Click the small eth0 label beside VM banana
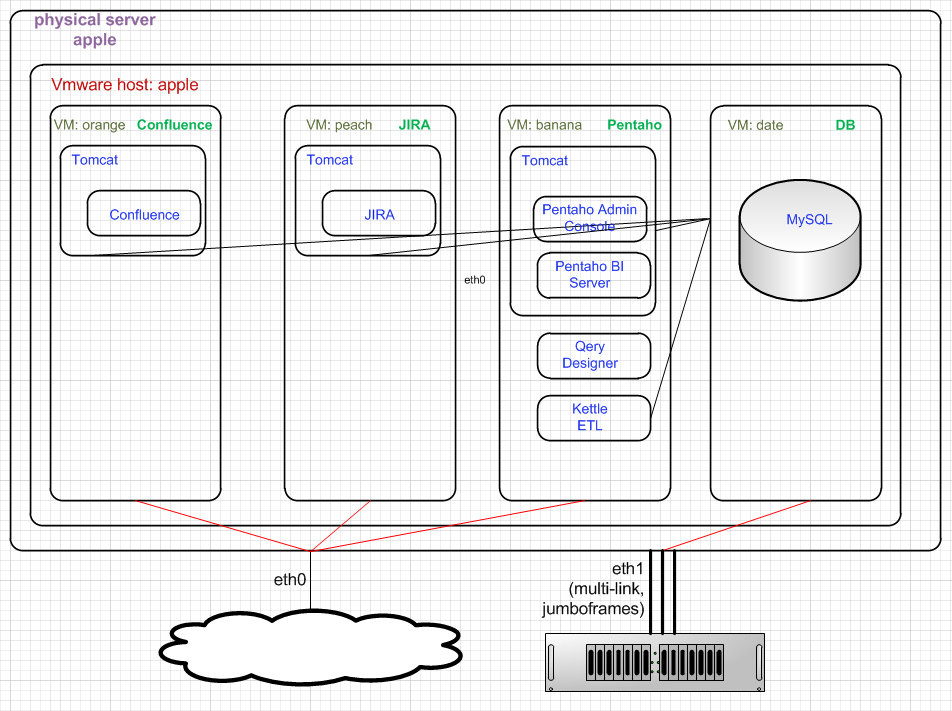Viewport: 952px width, 711px height. coord(475,280)
